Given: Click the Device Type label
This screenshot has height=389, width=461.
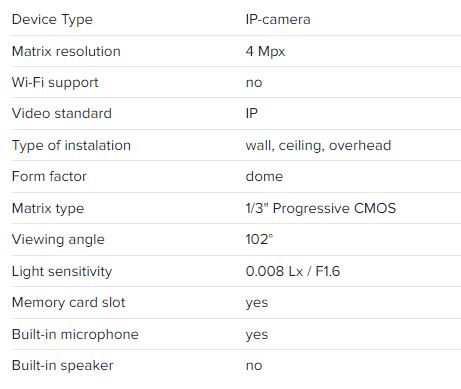Looking at the screenshot, I should [52, 20].
